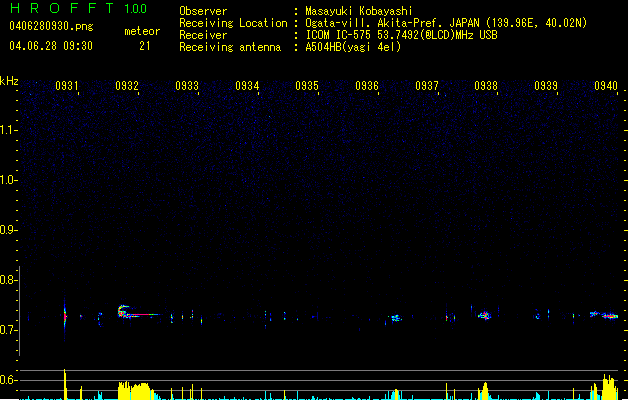Click the observer name Masayuki Kobayashi
The image size is (629, 400).
point(359,11)
